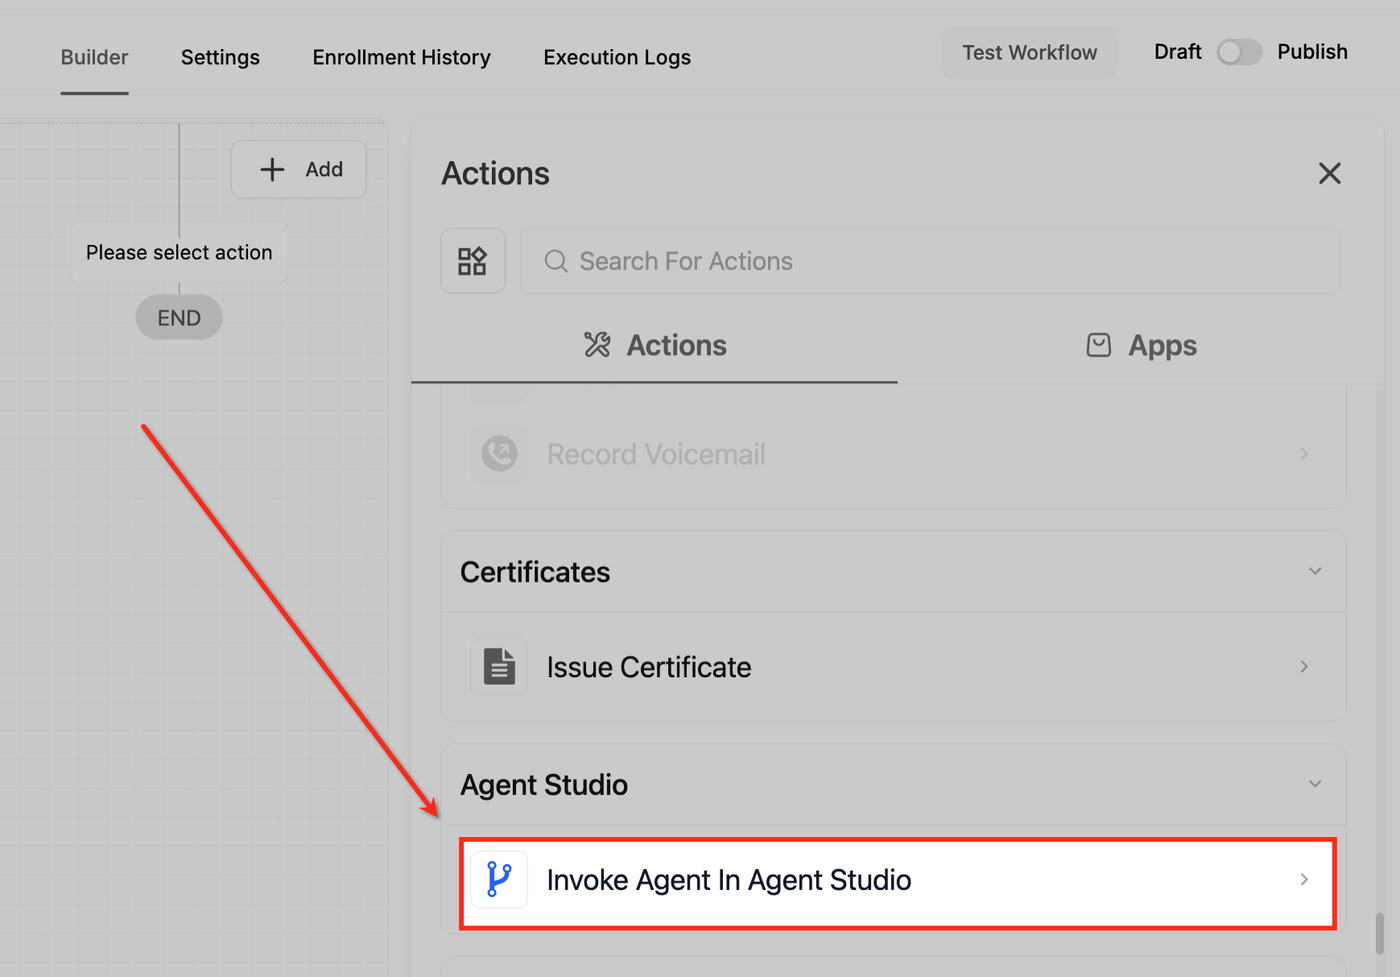Collapse the Agent Studio section

tap(1315, 784)
